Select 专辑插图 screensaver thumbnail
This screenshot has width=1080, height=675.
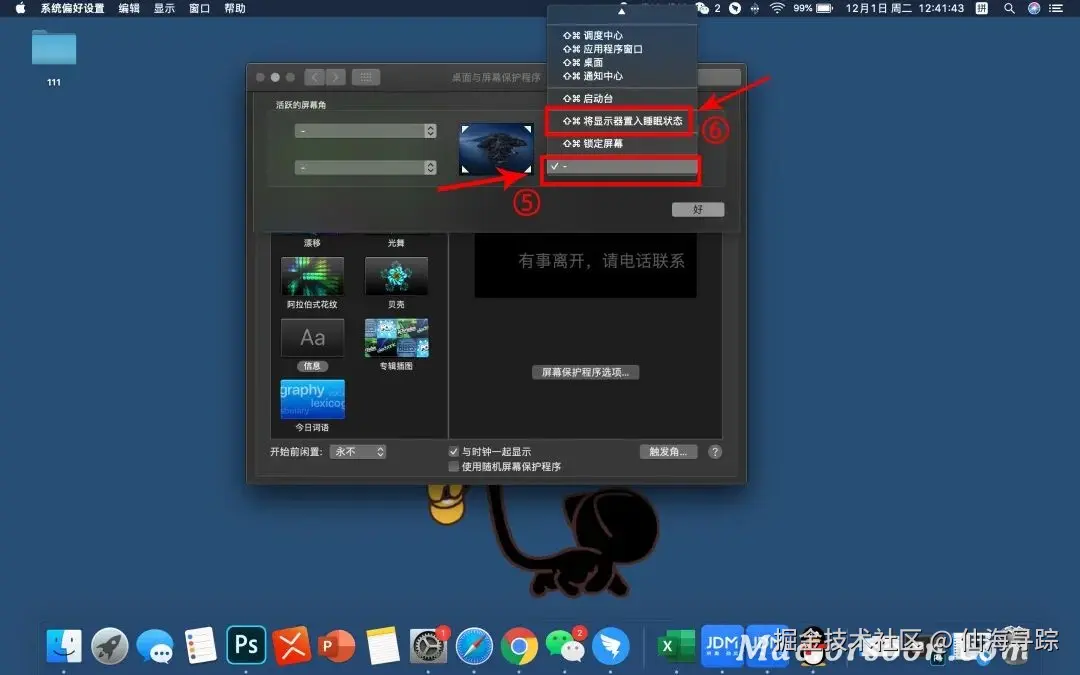click(x=396, y=338)
